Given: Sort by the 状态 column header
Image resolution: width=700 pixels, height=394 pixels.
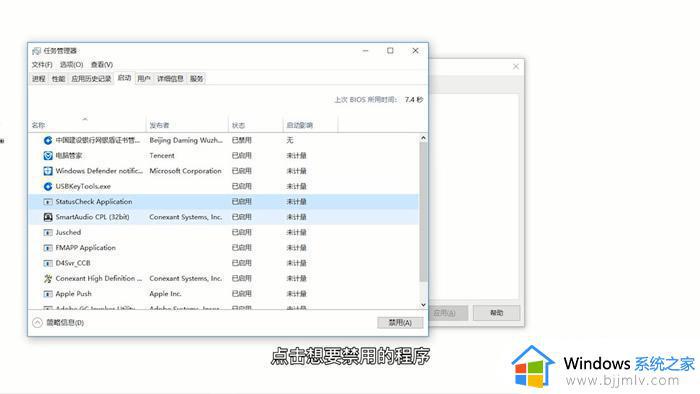Looking at the screenshot, I should [x=255, y=125].
